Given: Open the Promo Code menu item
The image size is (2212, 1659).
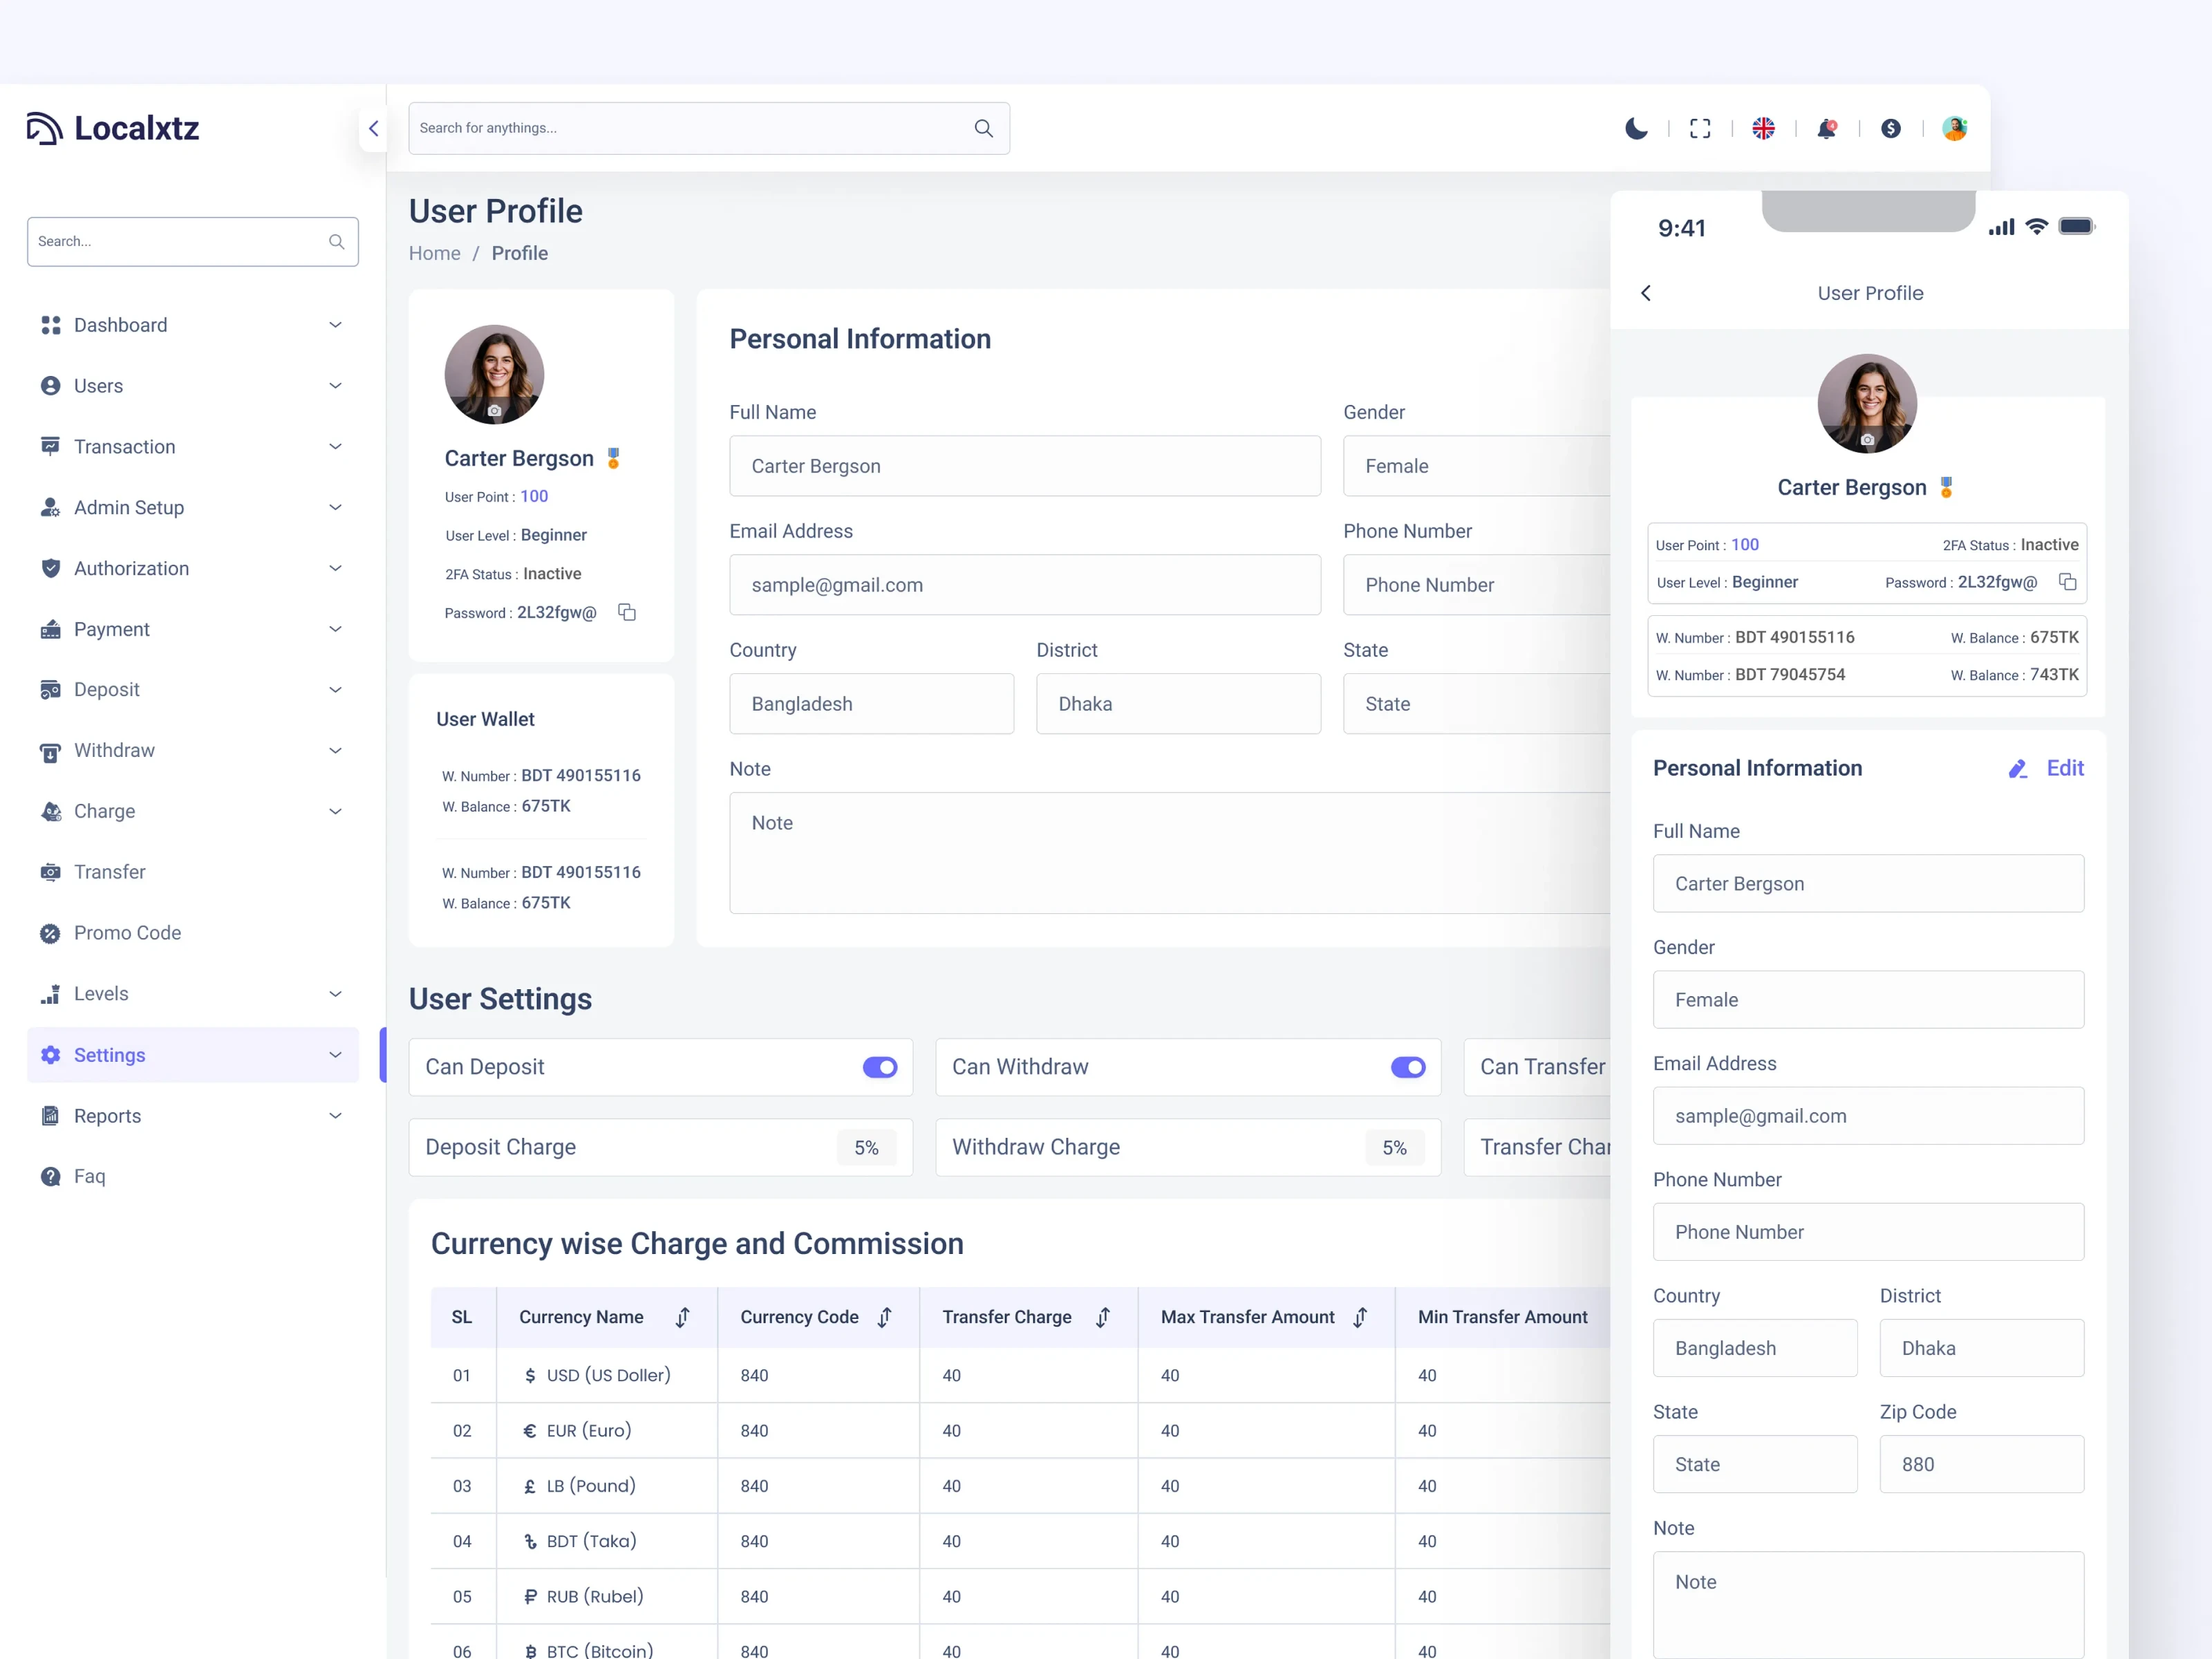Looking at the screenshot, I should (x=127, y=933).
